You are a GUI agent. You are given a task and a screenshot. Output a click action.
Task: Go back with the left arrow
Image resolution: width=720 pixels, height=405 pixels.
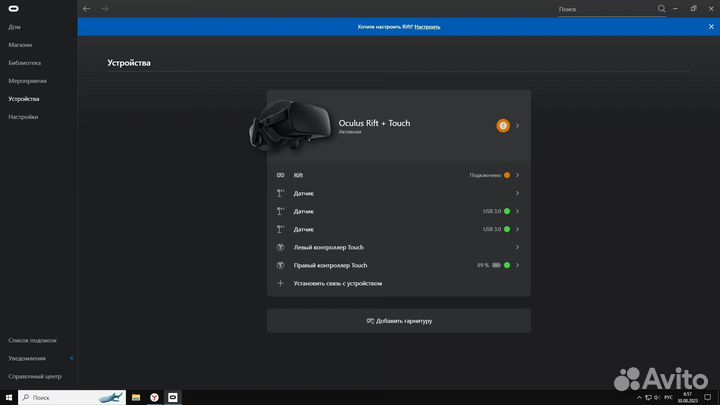(x=86, y=9)
